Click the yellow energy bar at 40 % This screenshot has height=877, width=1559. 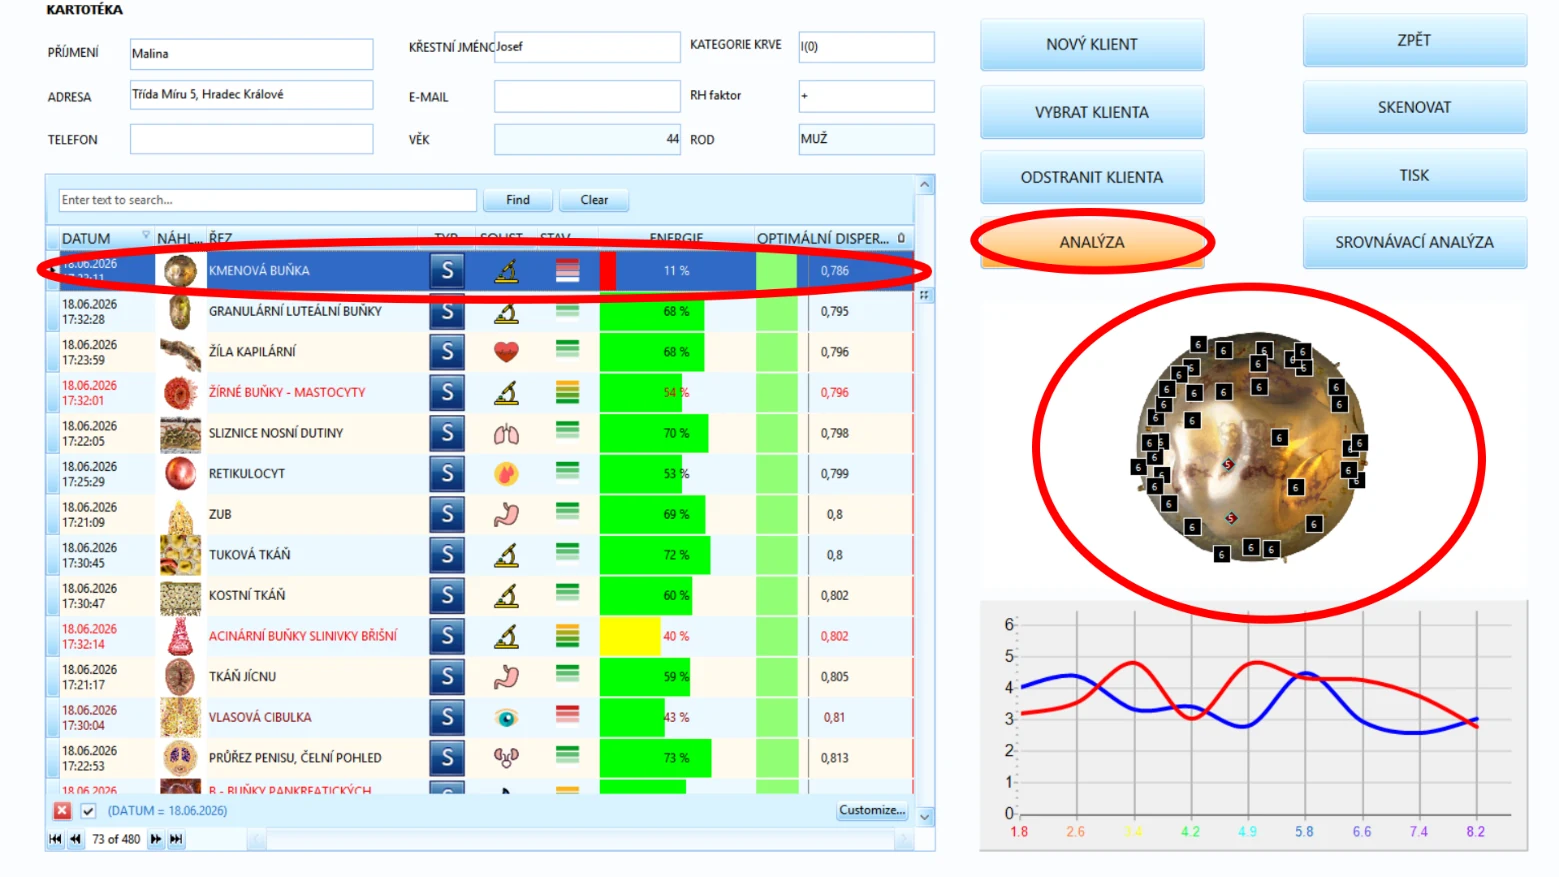[x=630, y=636]
